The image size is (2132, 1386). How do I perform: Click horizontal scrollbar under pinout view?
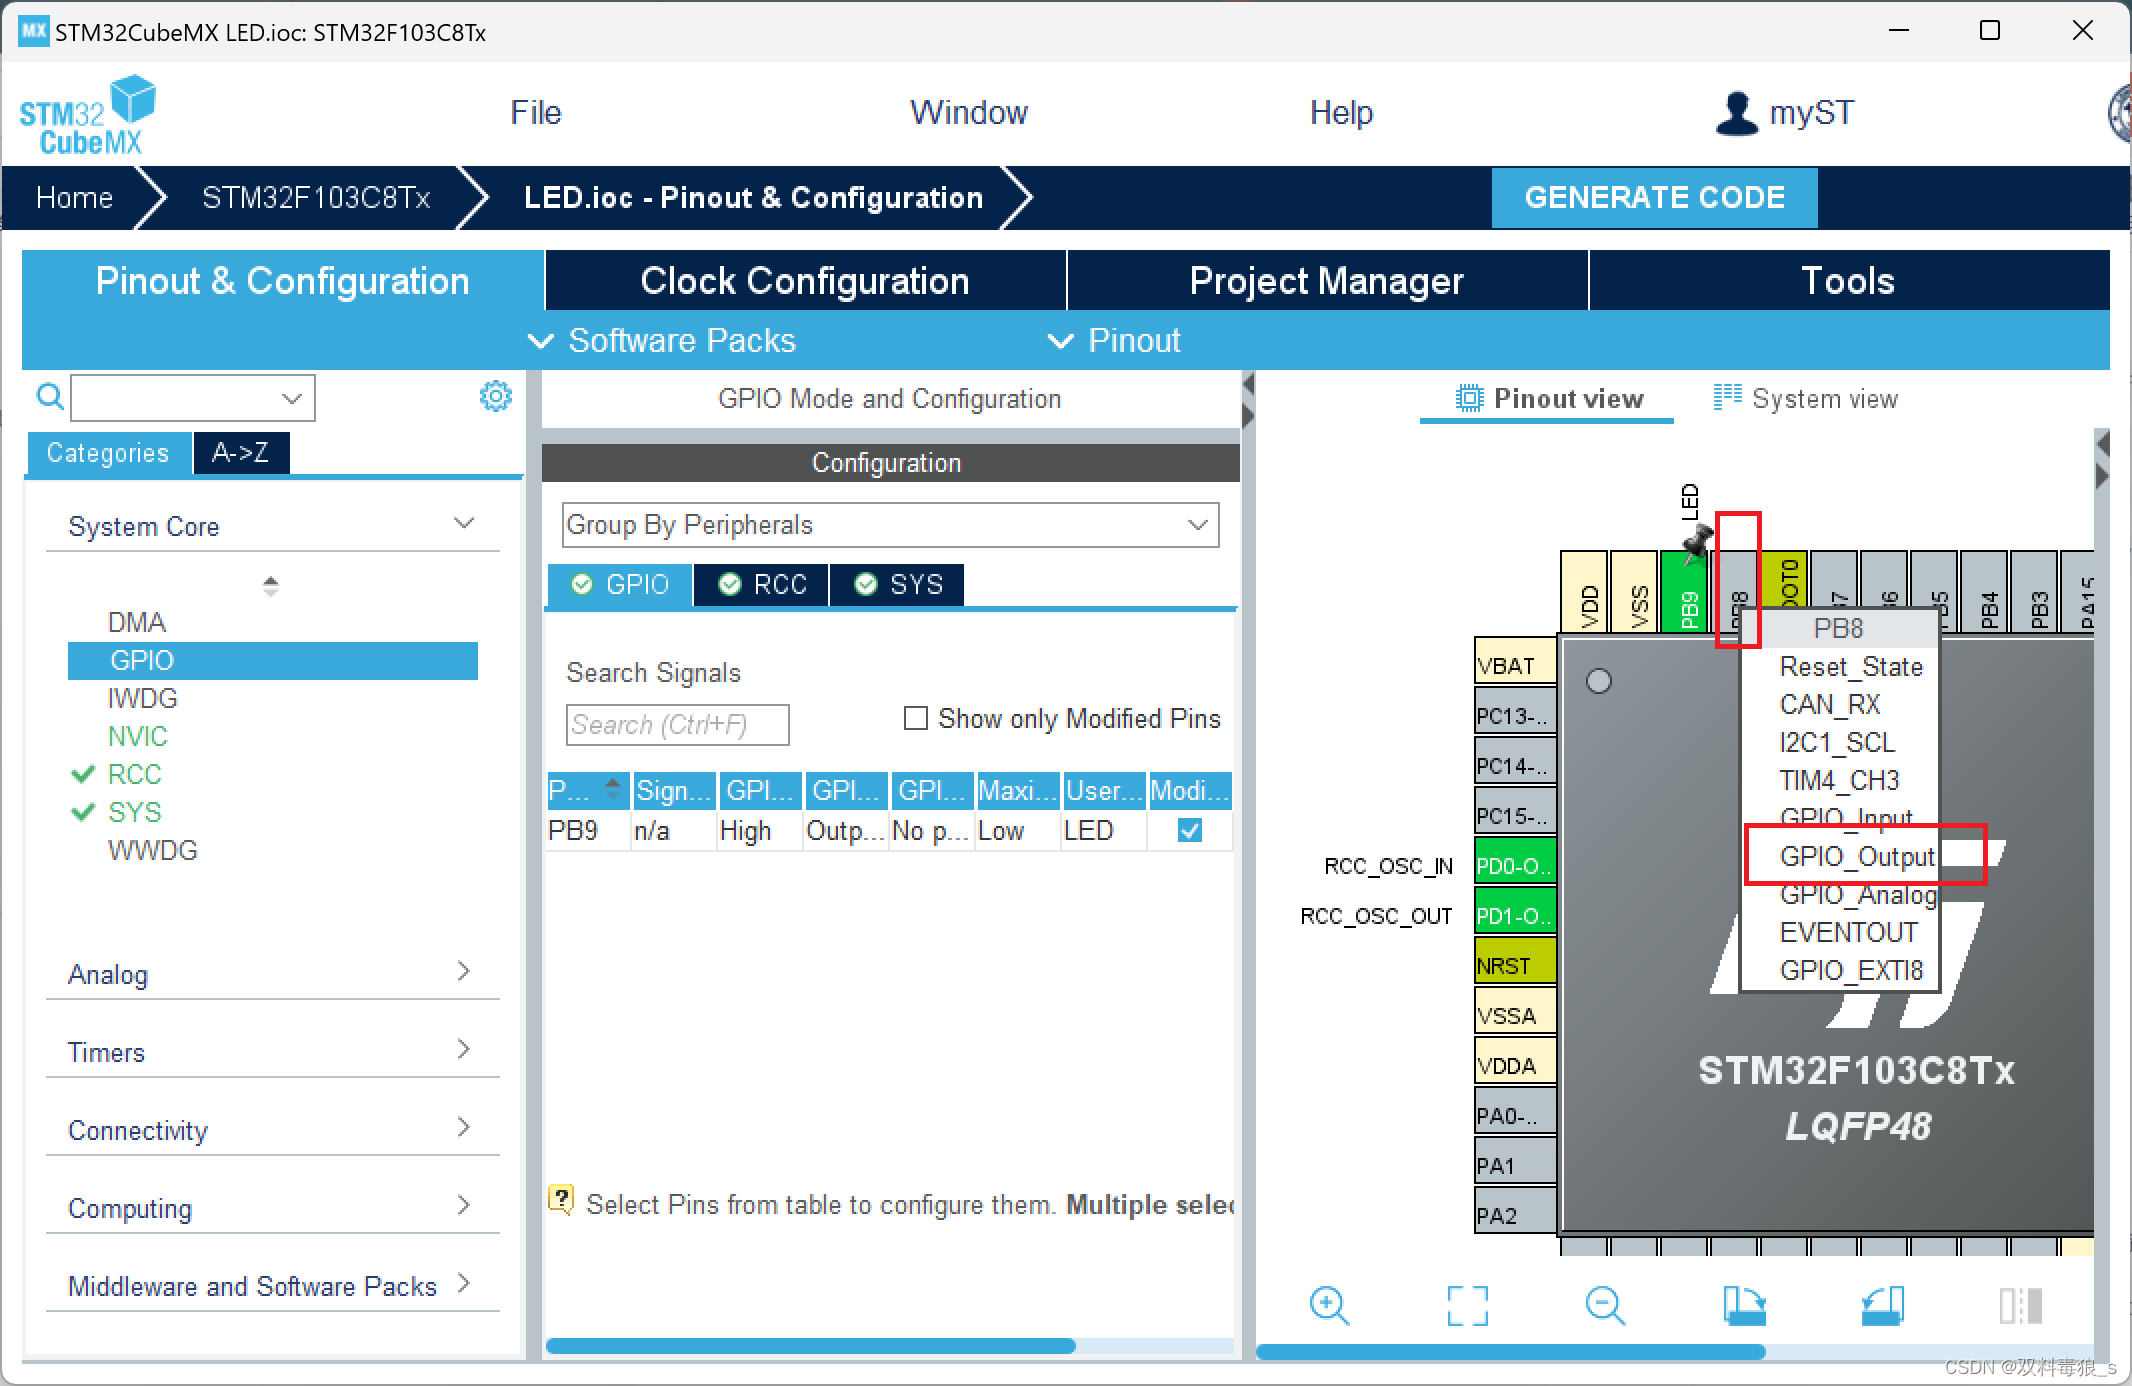pyautogui.click(x=1510, y=1352)
